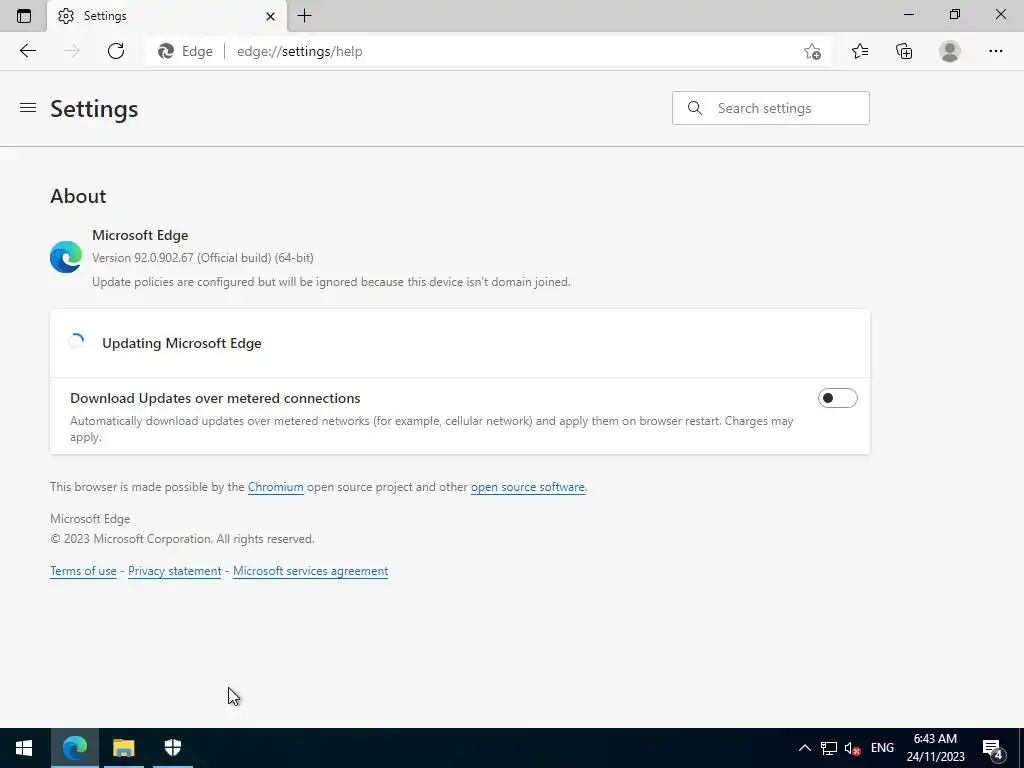The width and height of the screenshot is (1024, 768).
Task: Open Collections panel
Action: (x=904, y=51)
